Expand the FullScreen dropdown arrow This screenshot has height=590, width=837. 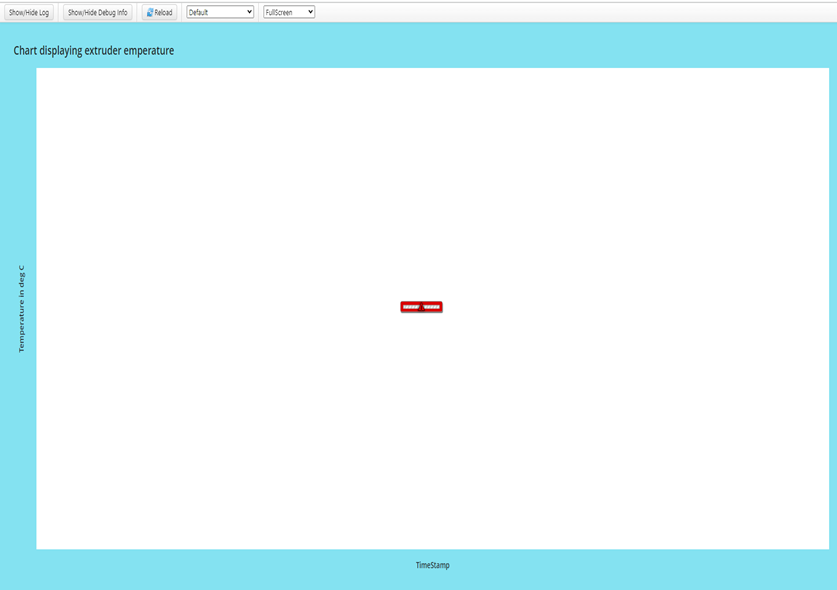(x=310, y=12)
